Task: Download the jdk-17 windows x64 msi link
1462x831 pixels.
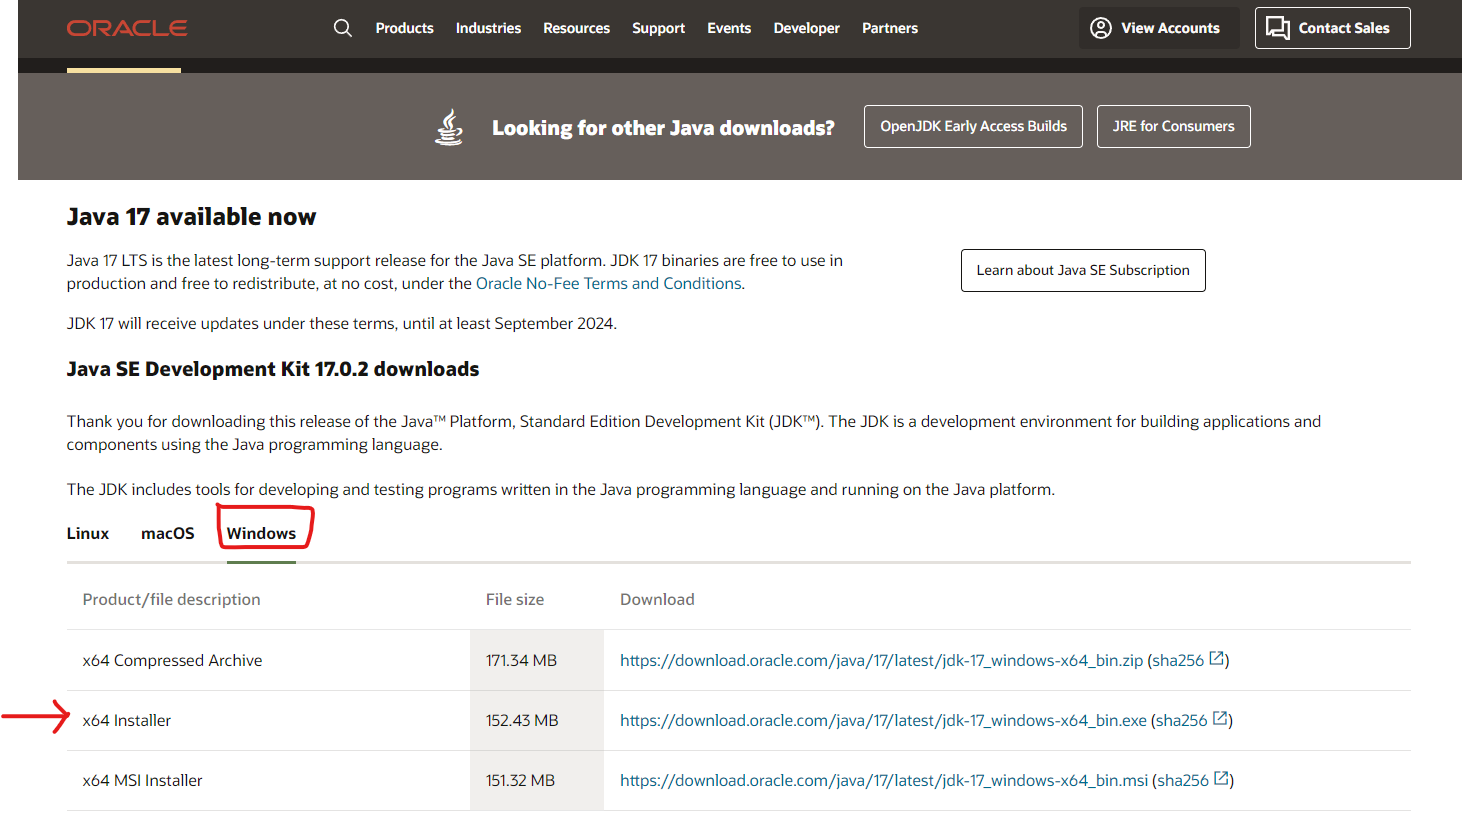Action: click(x=884, y=780)
